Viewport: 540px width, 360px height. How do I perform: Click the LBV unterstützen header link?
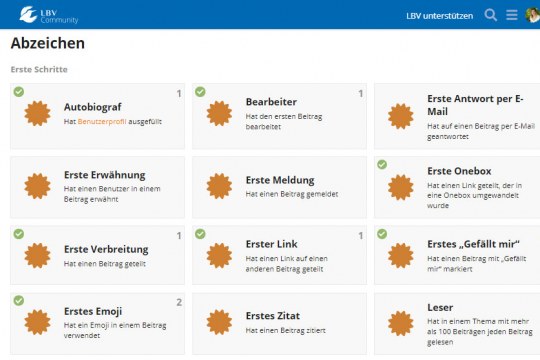coord(439,16)
